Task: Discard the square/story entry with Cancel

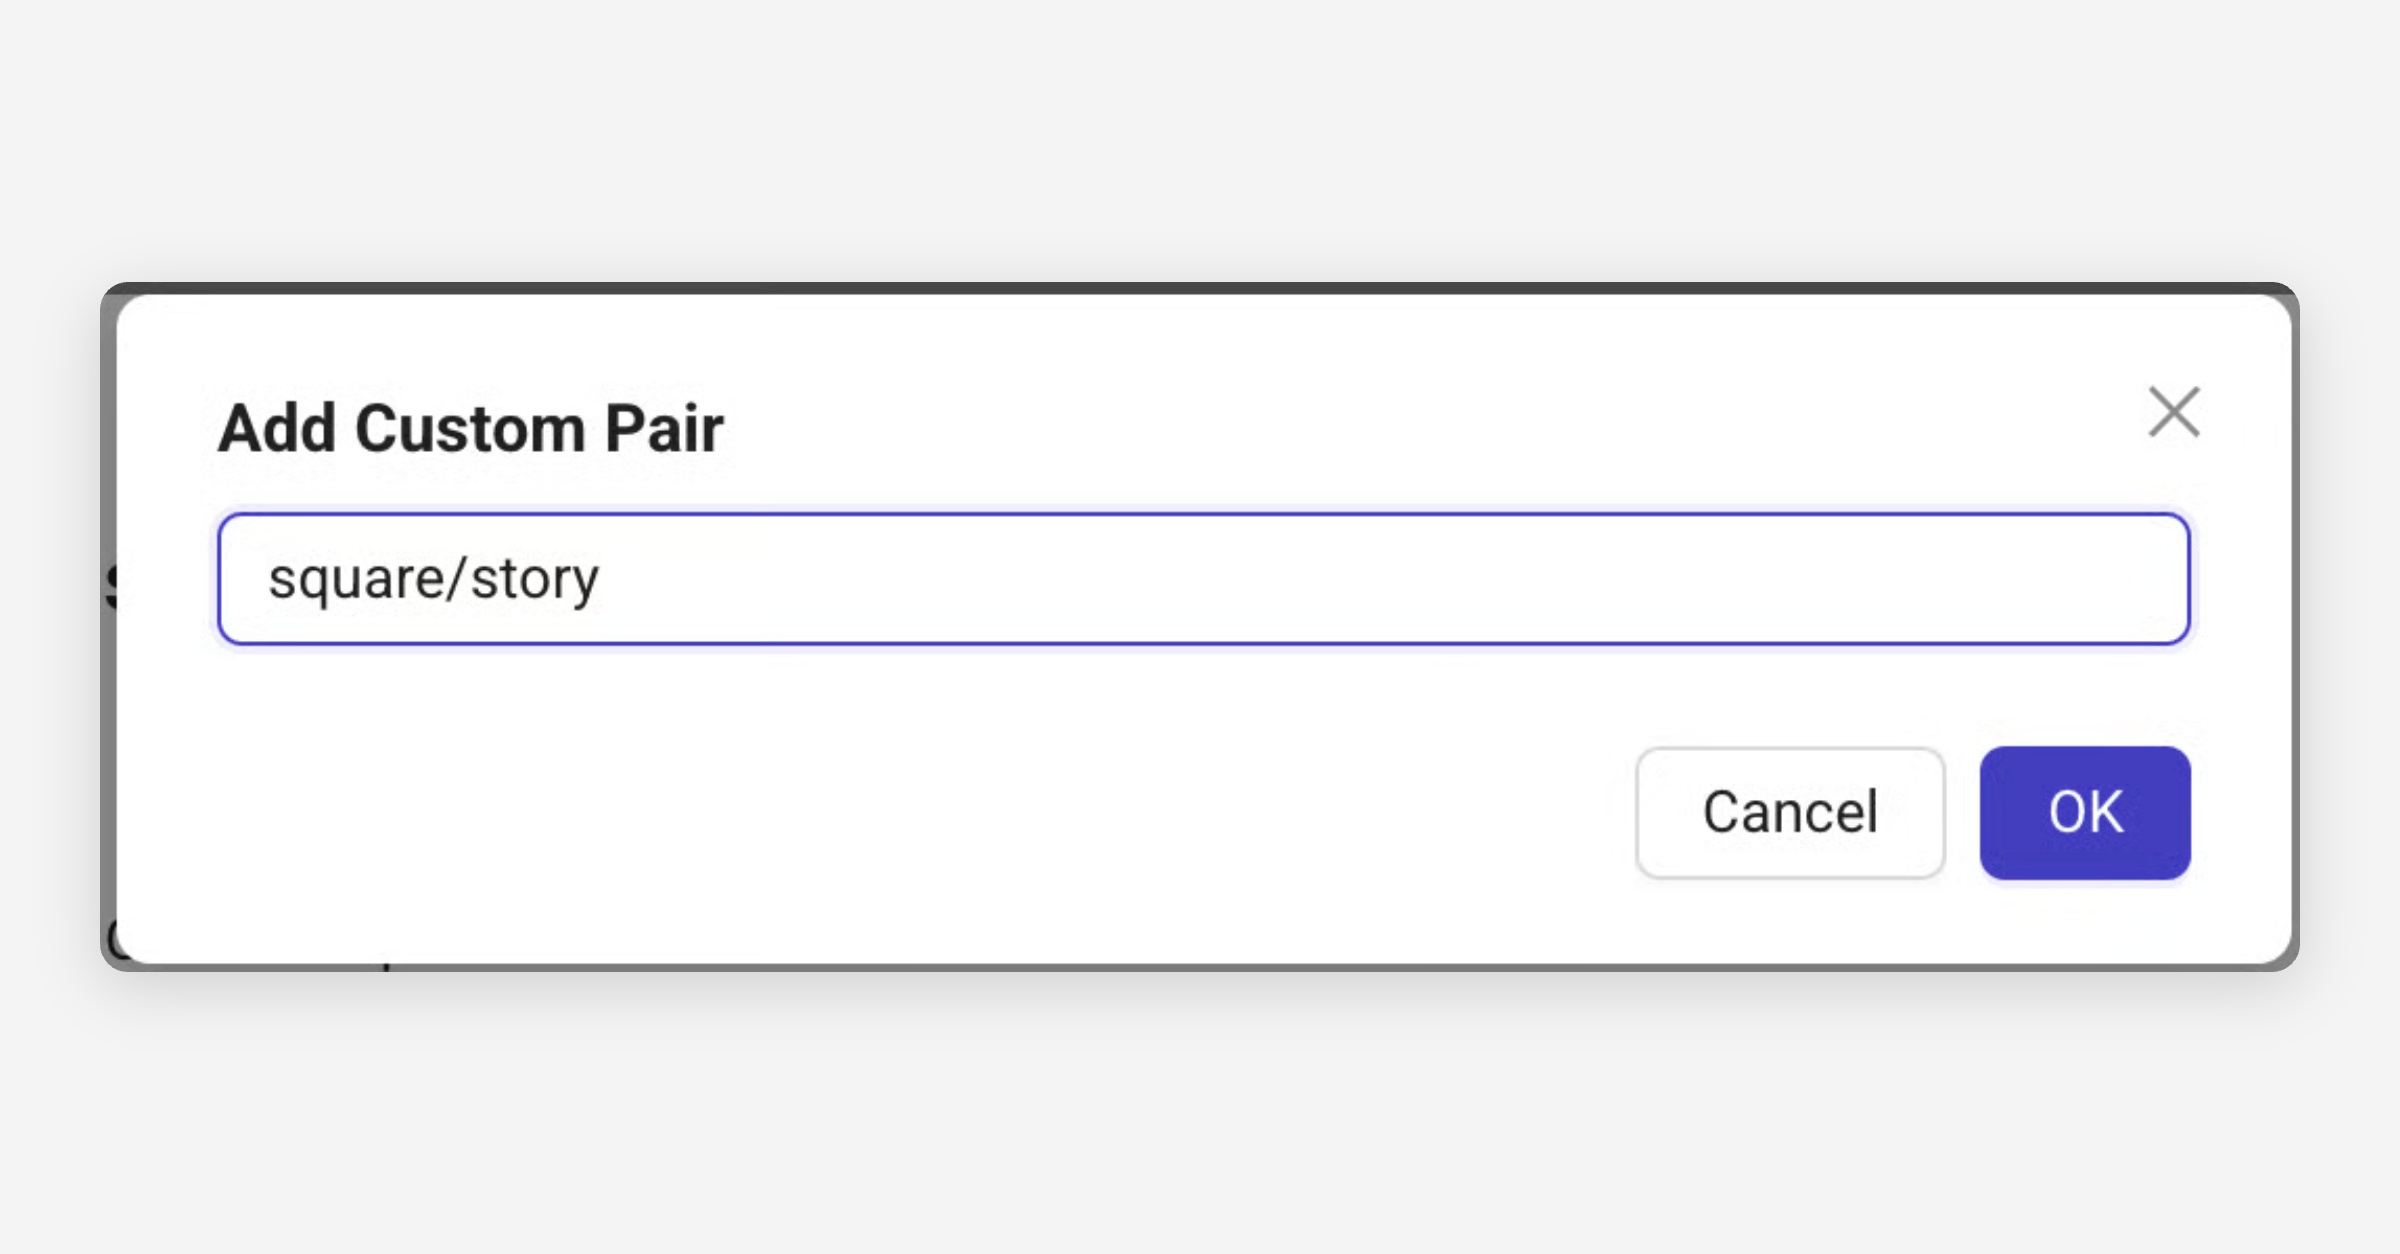Action: click(x=1790, y=812)
